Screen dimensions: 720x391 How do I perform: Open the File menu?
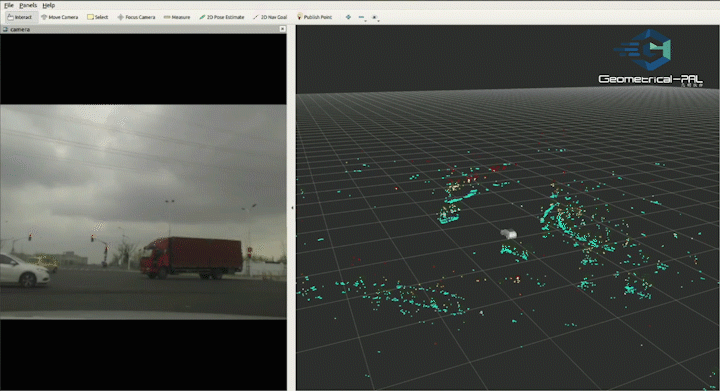click(x=9, y=5)
